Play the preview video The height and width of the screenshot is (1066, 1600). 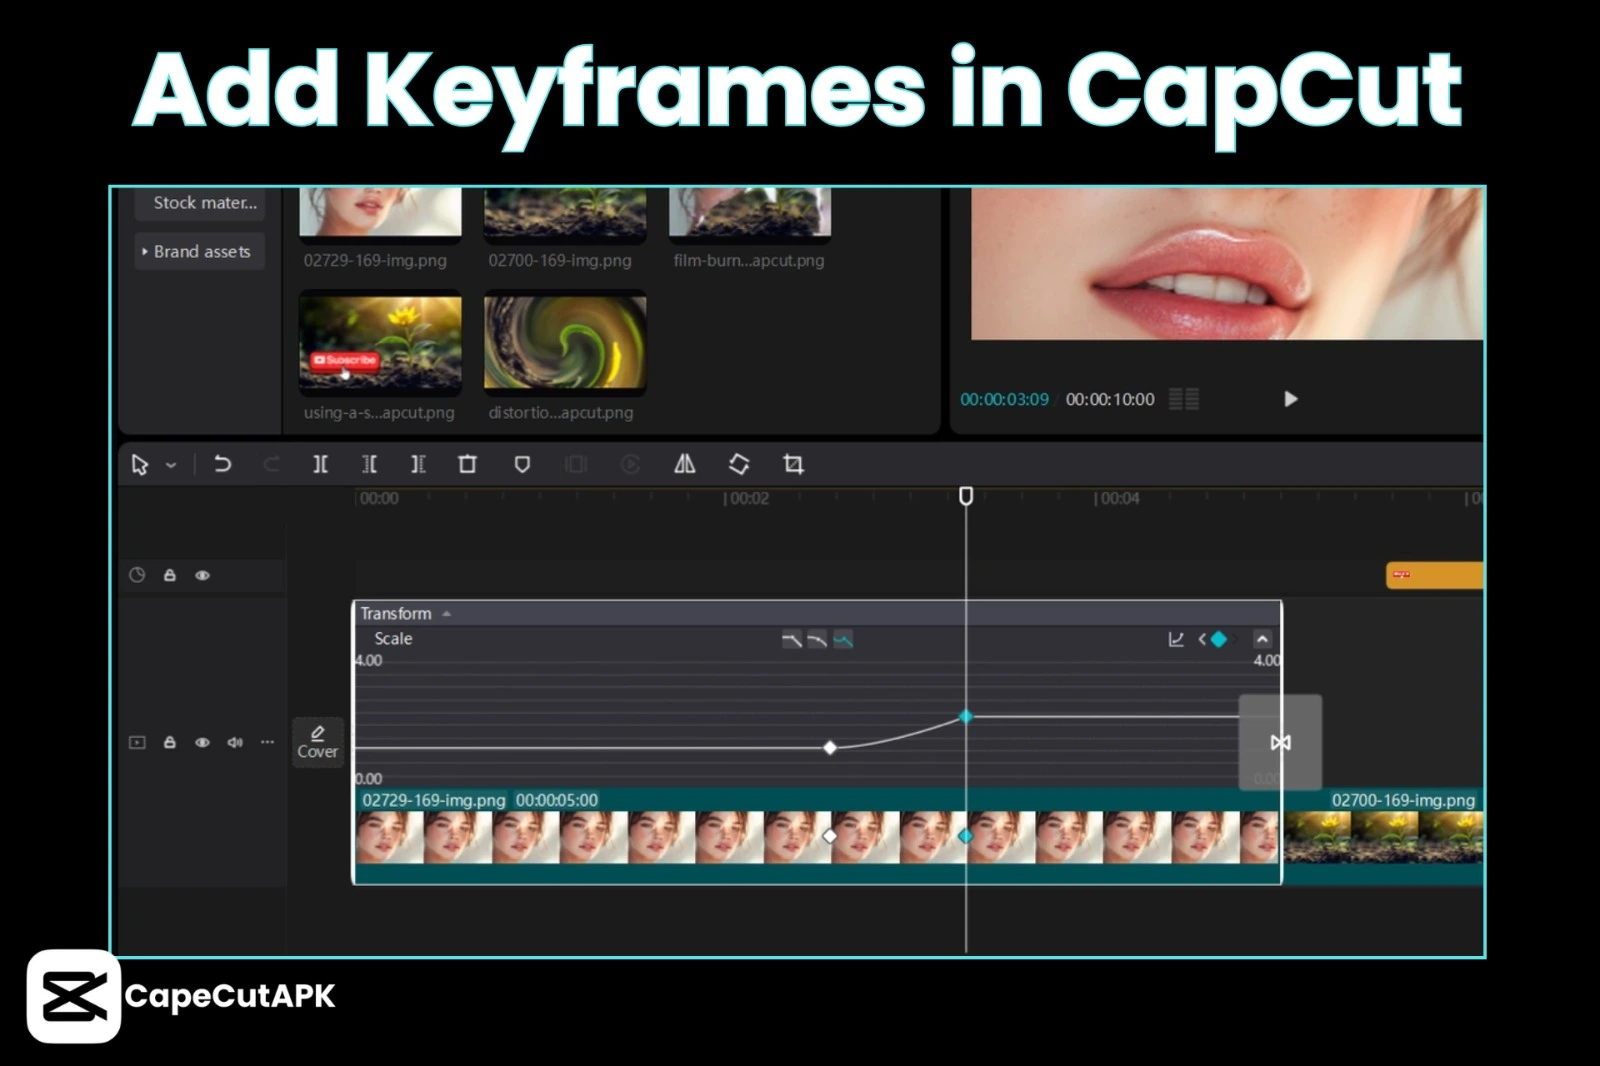(1290, 399)
